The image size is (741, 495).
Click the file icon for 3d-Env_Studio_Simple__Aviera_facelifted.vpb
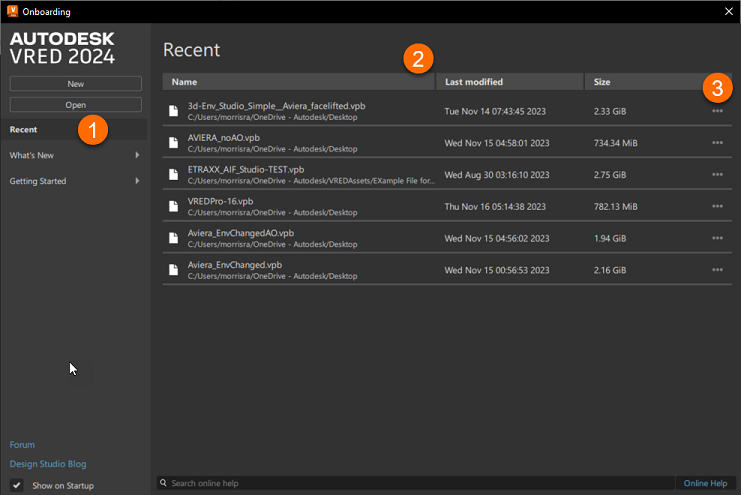click(x=173, y=111)
